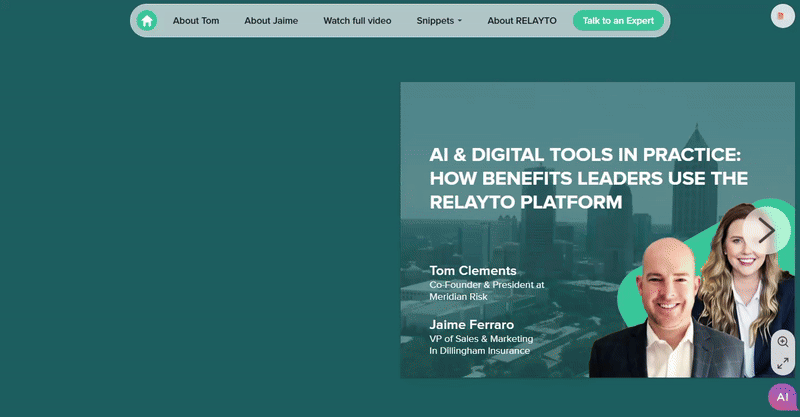The image size is (800, 417).
Task: Enter fullscreen with the expand arrows icon
Action: pos(783,363)
